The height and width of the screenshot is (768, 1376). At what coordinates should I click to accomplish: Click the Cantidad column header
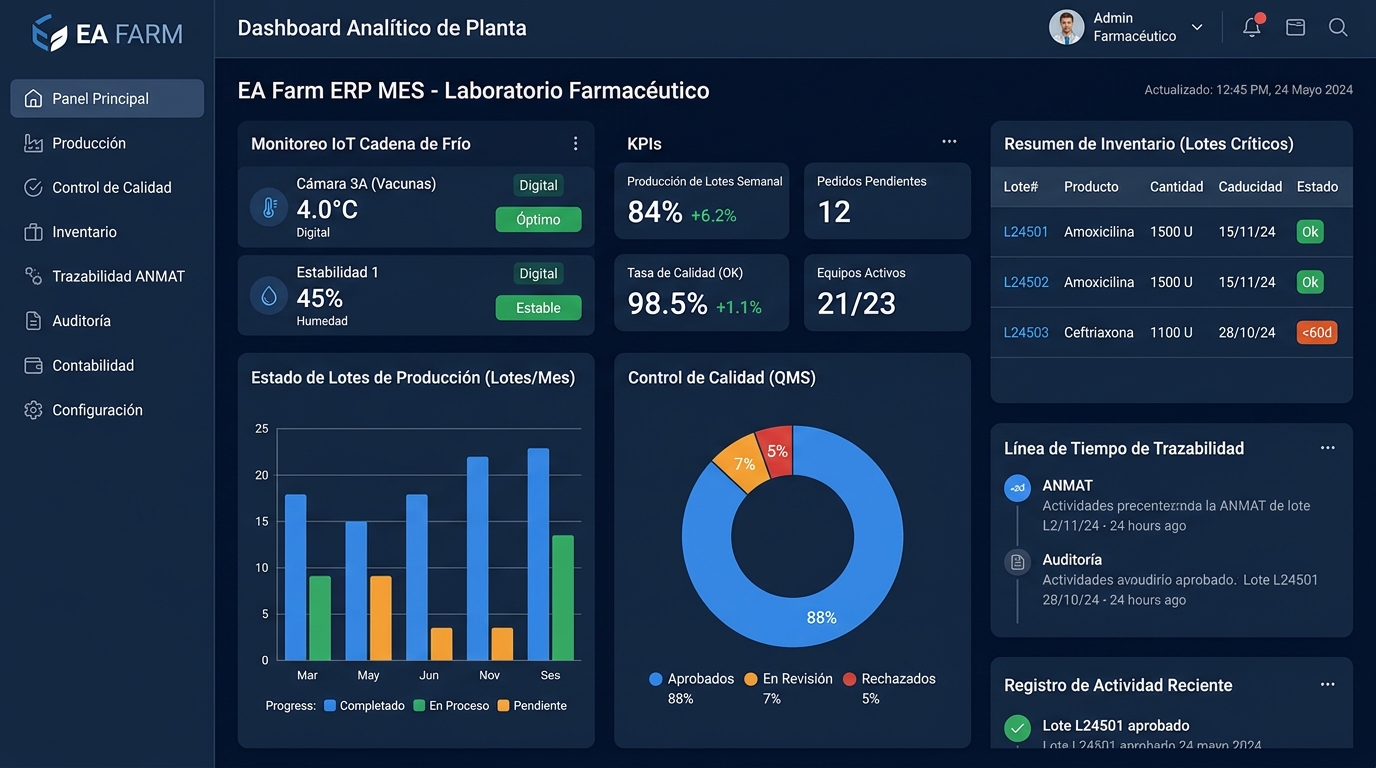1176,187
